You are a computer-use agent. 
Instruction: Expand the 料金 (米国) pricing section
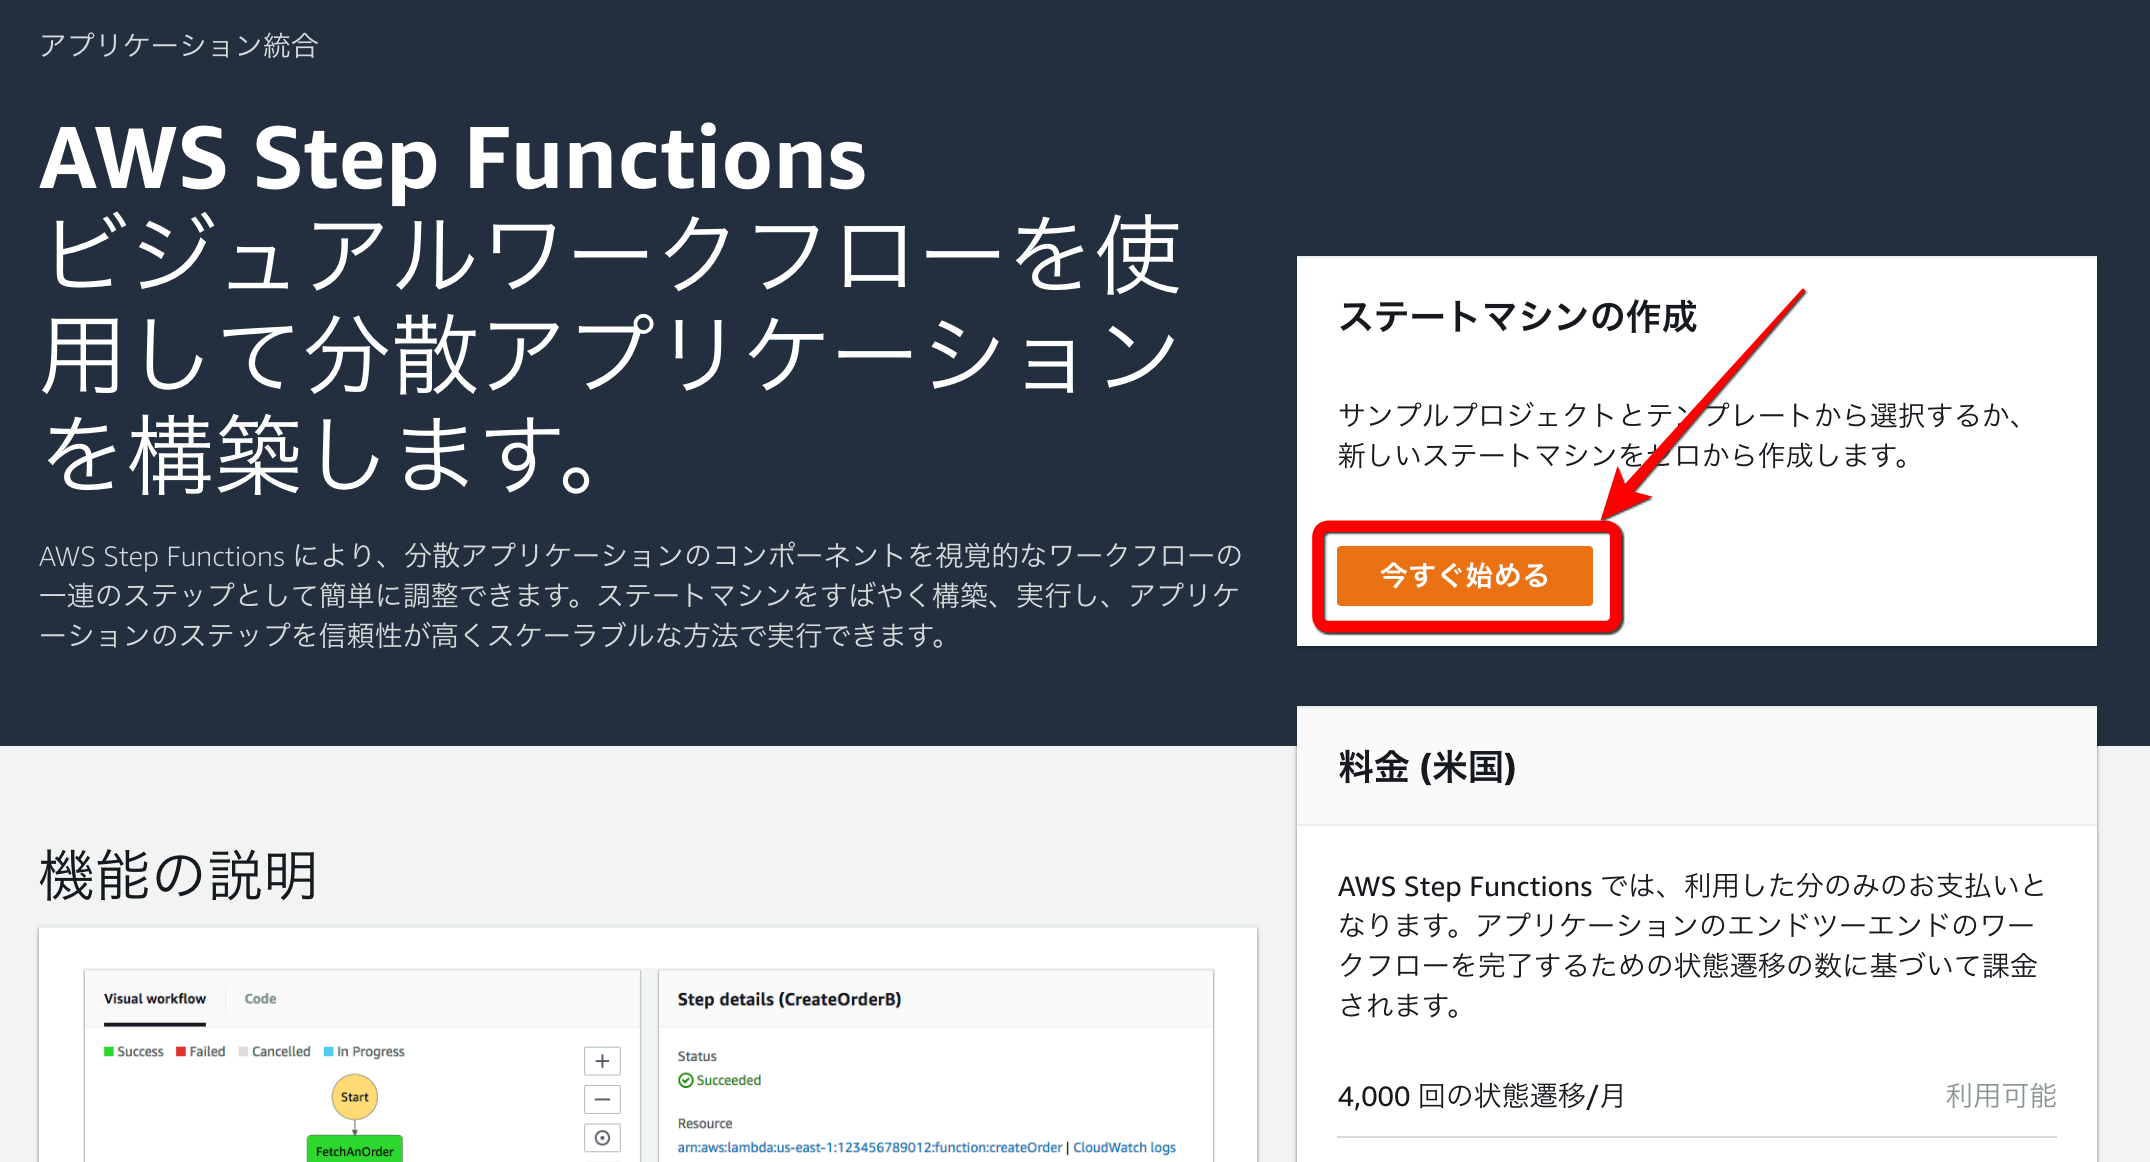pyautogui.click(x=1426, y=768)
